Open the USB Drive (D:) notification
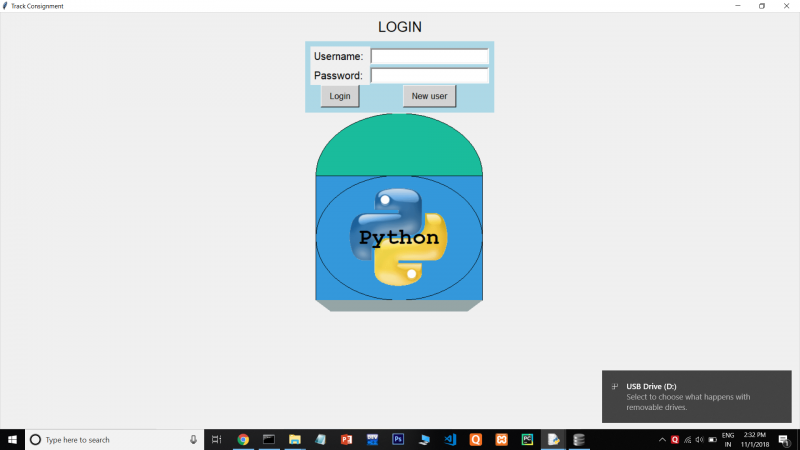The height and width of the screenshot is (450, 800). click(x=696, y=396)
